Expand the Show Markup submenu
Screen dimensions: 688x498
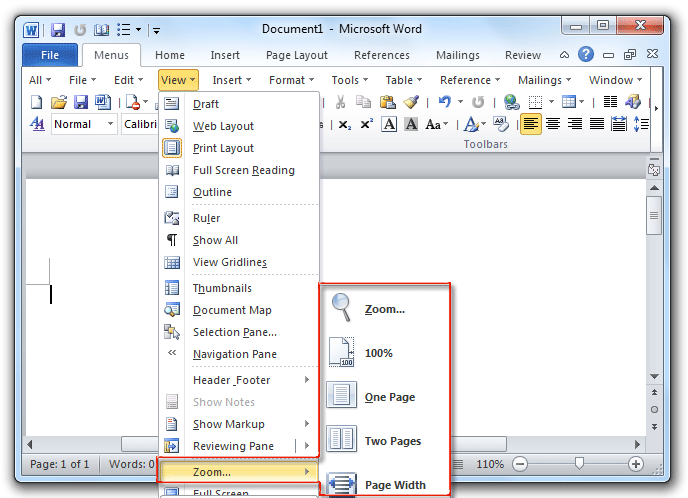[240, 424]
